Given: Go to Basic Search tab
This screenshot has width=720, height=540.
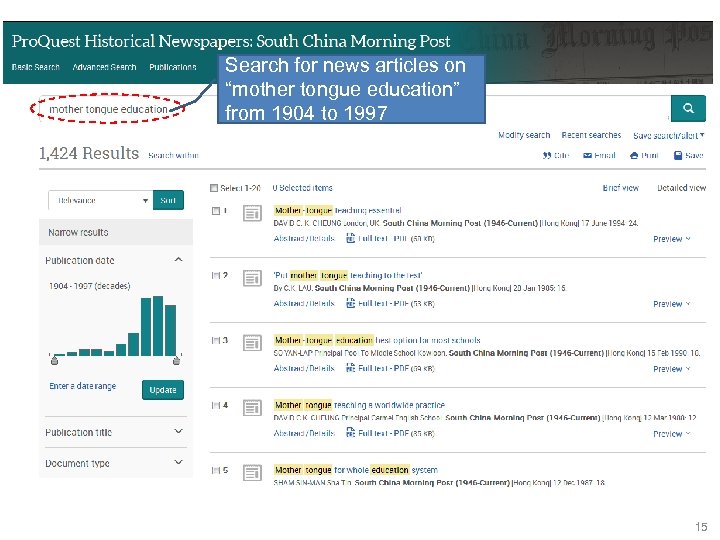Looking at the screenshot, I should click(x=36, y=67).
